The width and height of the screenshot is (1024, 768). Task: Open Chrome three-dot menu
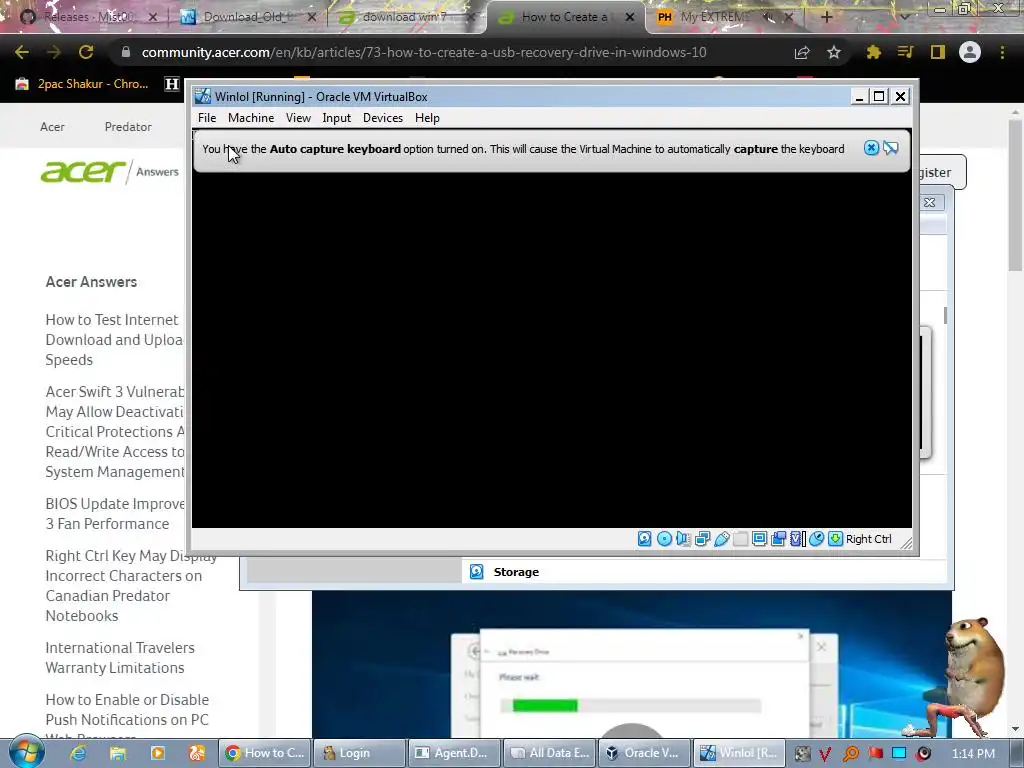tap(1002, 52)
